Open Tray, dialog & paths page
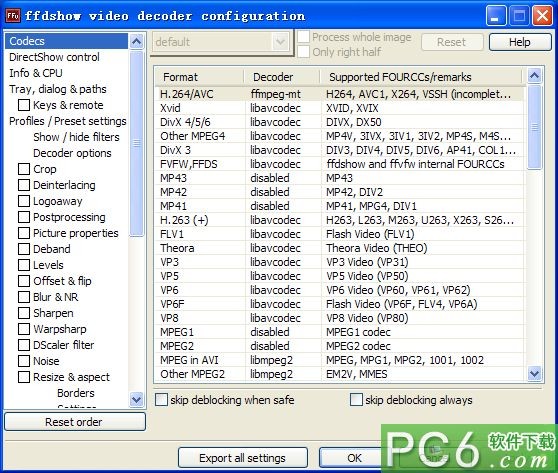This screenshot has width=558, height=473. coord(58,89)
